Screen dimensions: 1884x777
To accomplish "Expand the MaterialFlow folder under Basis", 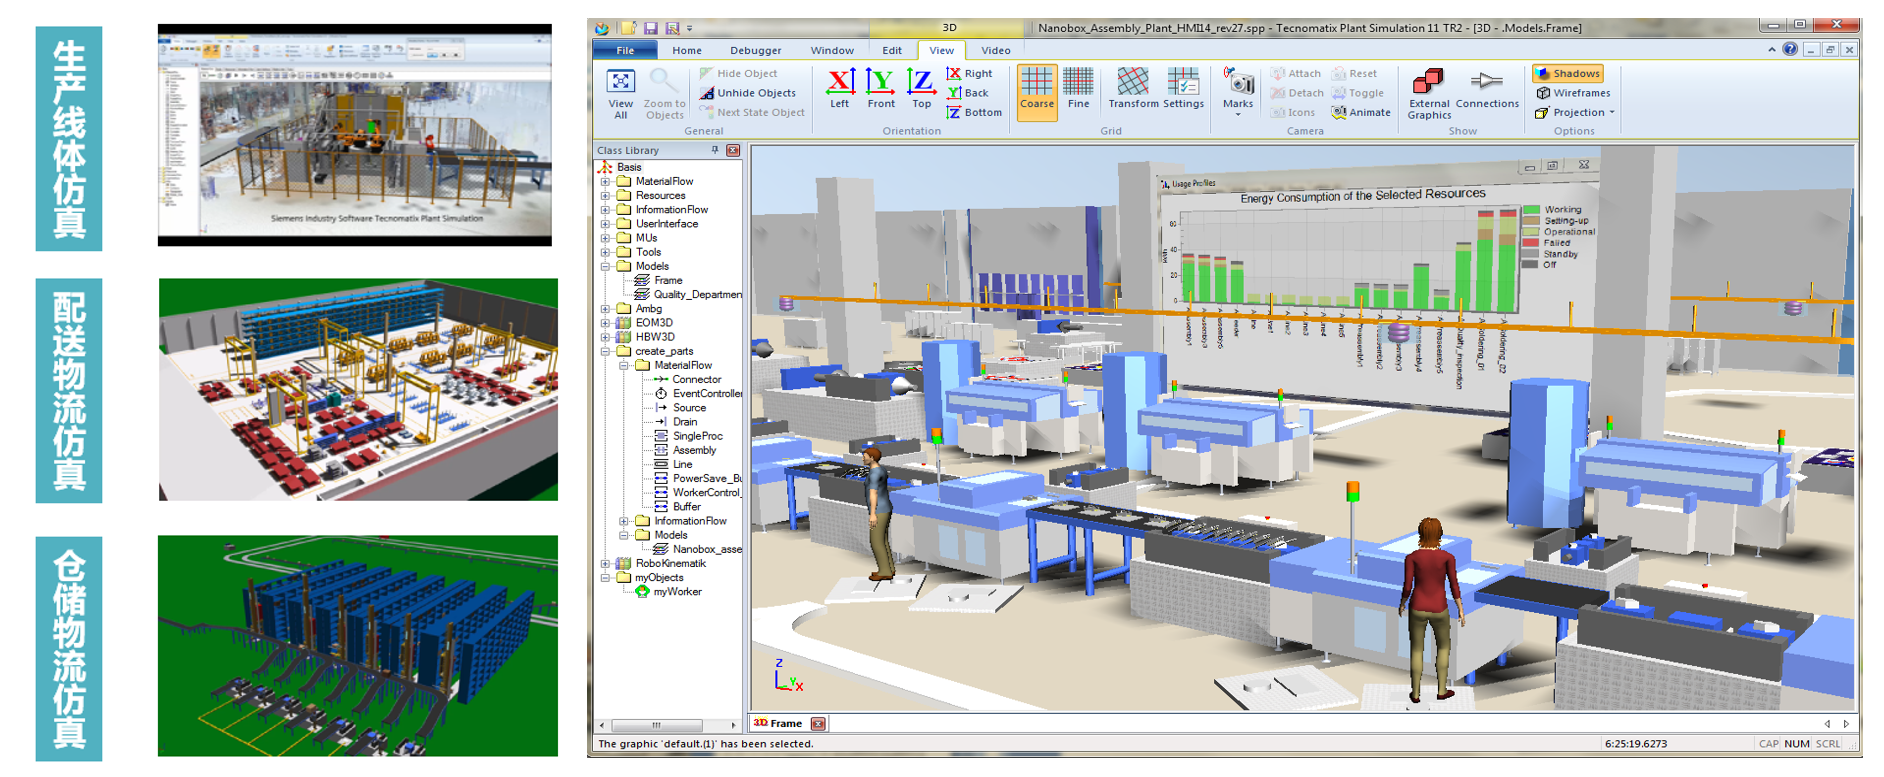I will tap(605, 182).
